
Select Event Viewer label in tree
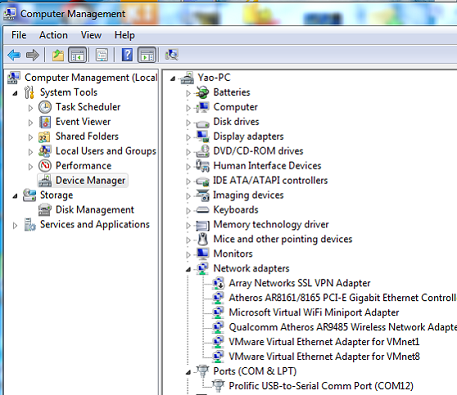click(83, 122)
